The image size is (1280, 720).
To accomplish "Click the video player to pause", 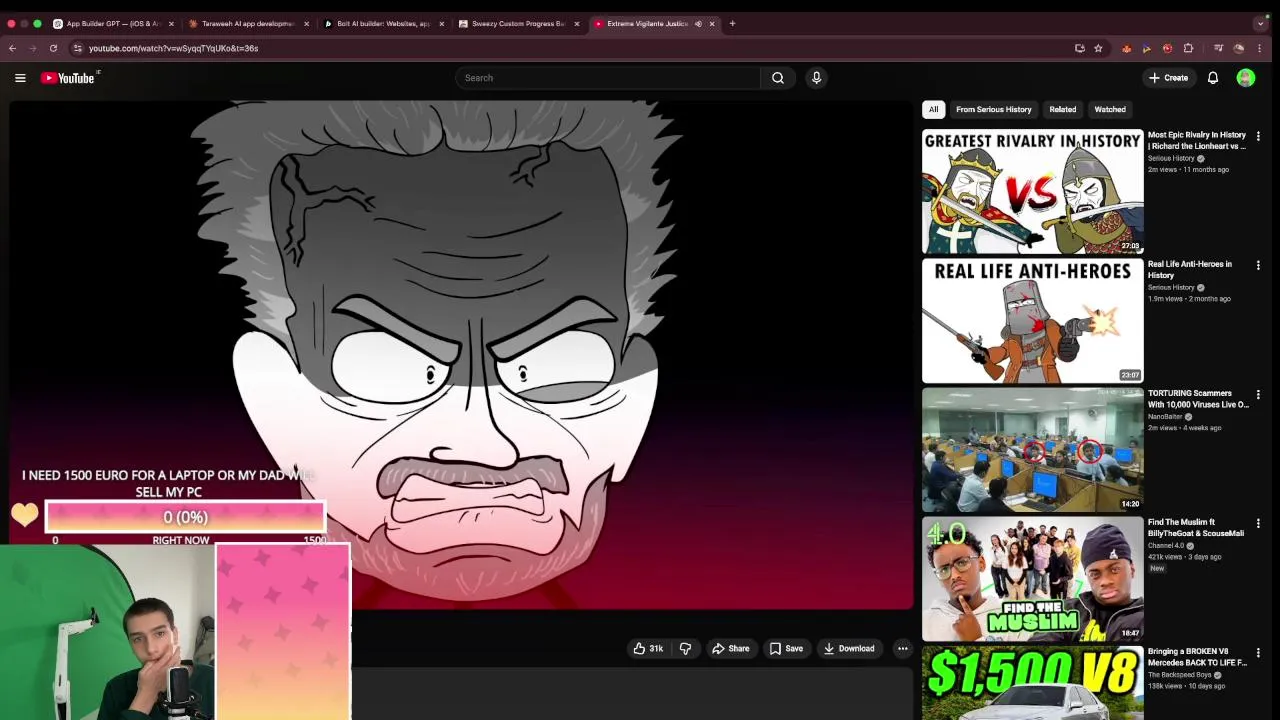I will click(x=460, y=355).
